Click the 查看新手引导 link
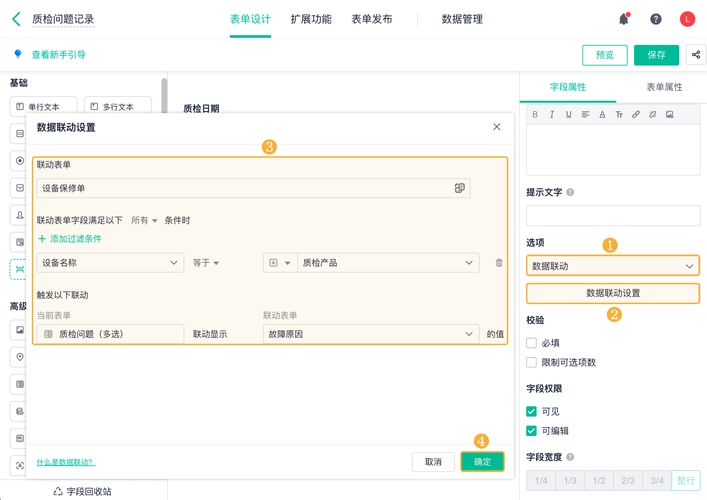Viewport: 707px width, 500px height. tap(58, 55)
